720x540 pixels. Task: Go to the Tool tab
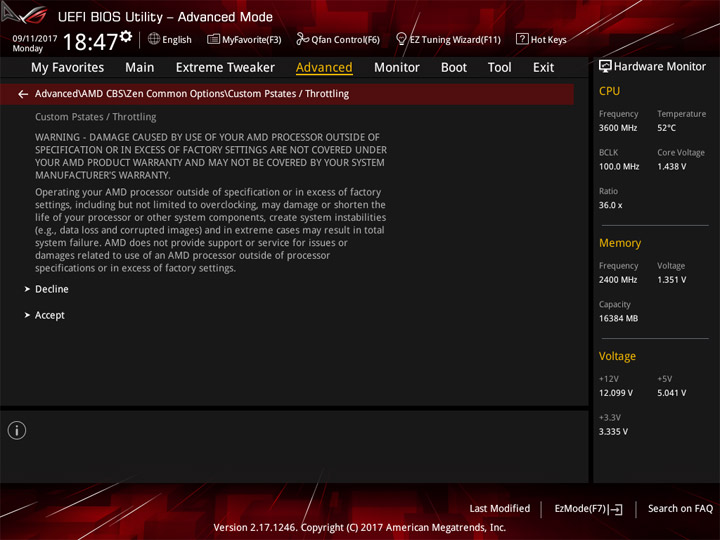pyautogui.click(x=500, y=68)
